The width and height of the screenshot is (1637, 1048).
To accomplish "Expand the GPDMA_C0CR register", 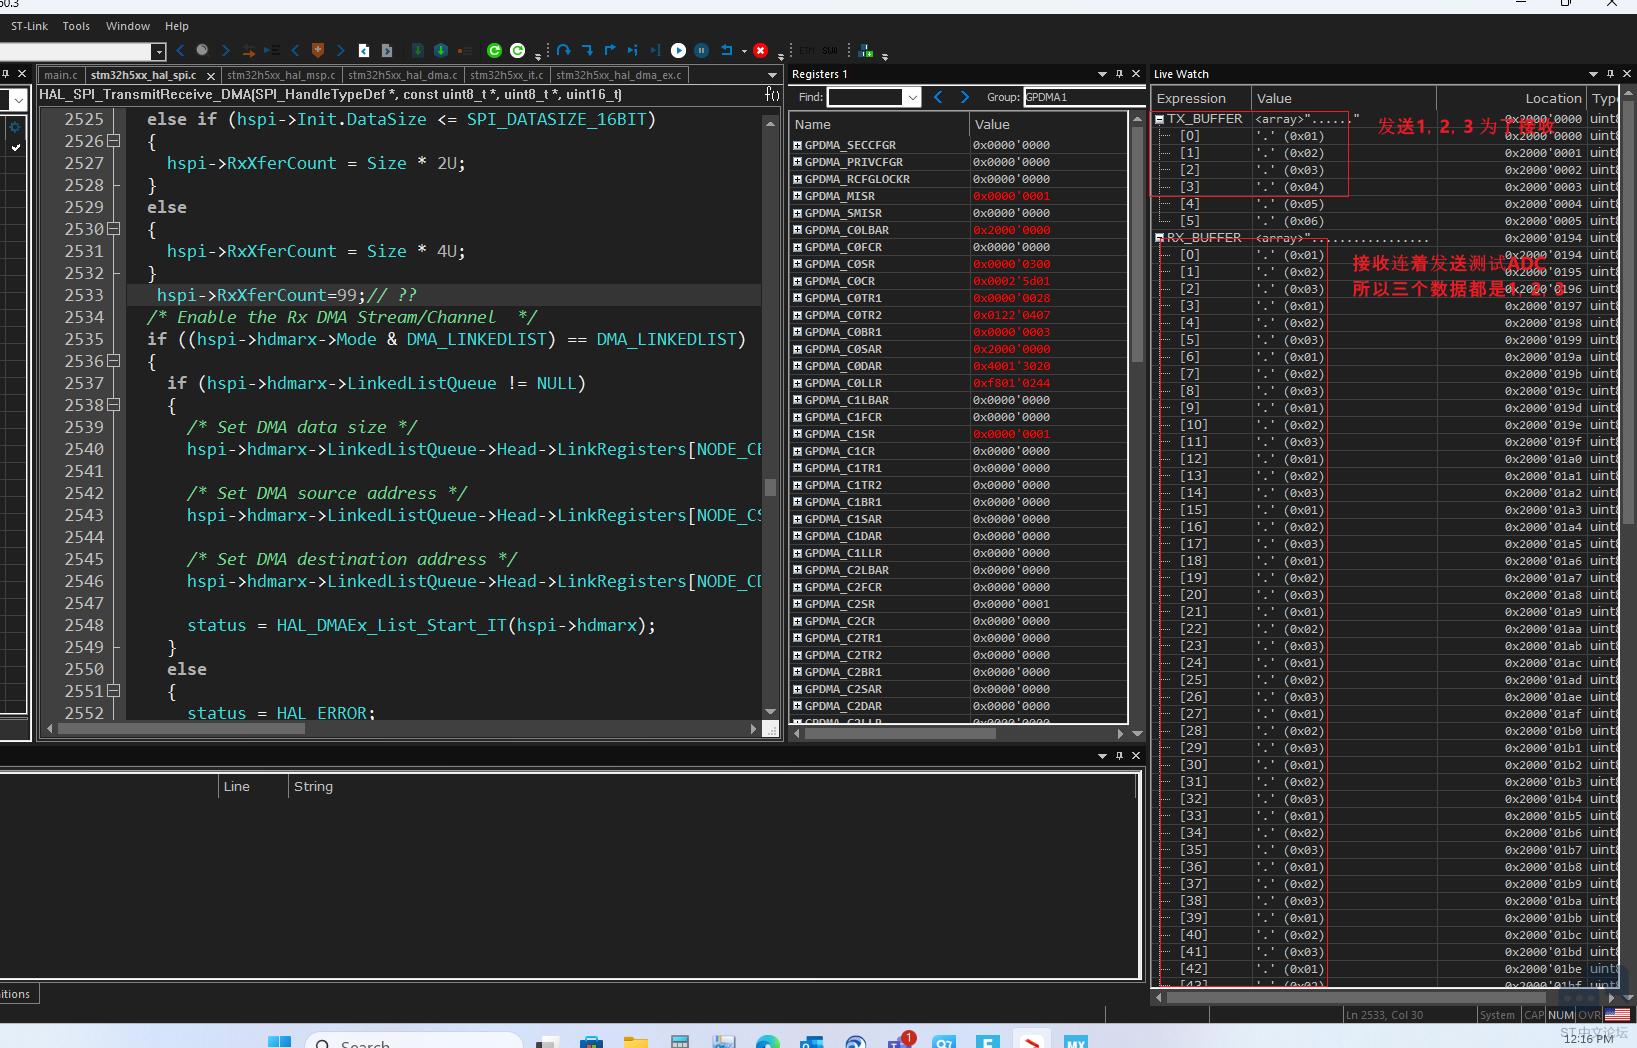I will point(797,281).
